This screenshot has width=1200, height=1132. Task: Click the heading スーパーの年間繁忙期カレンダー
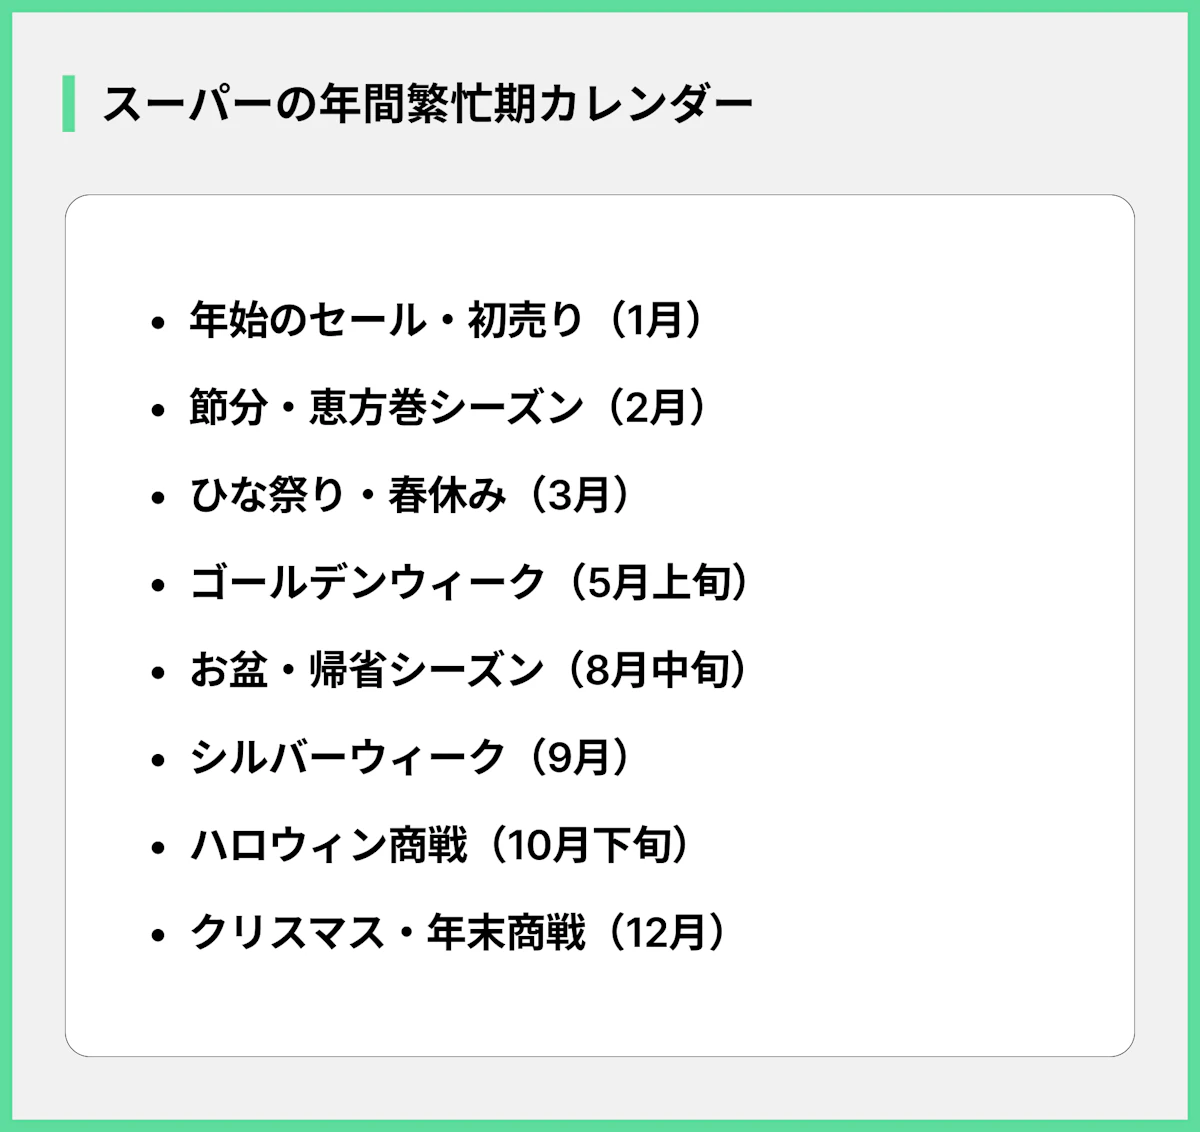click(427, 104)
